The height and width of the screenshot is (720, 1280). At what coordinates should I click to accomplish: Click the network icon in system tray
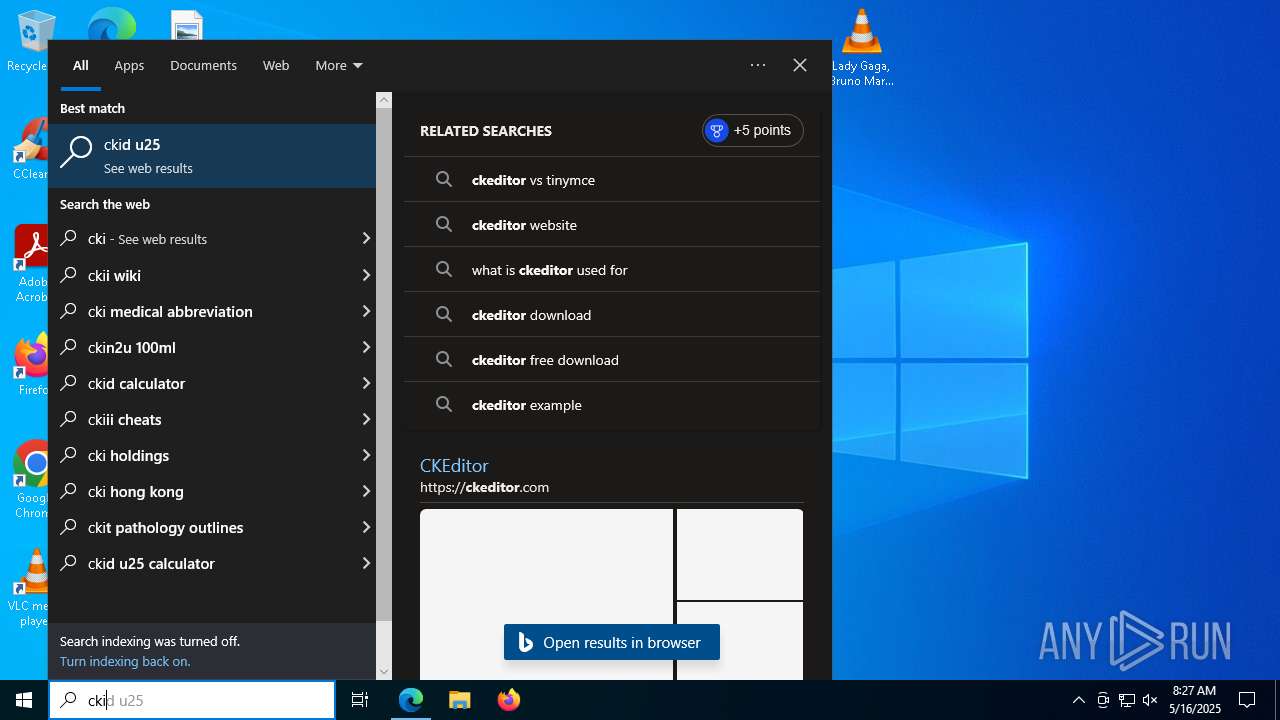click(1126, 700)
